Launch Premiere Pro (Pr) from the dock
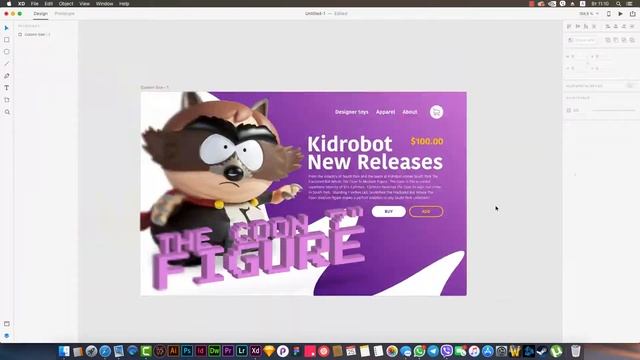The image size is (640, 360). [x=228, y=351]
